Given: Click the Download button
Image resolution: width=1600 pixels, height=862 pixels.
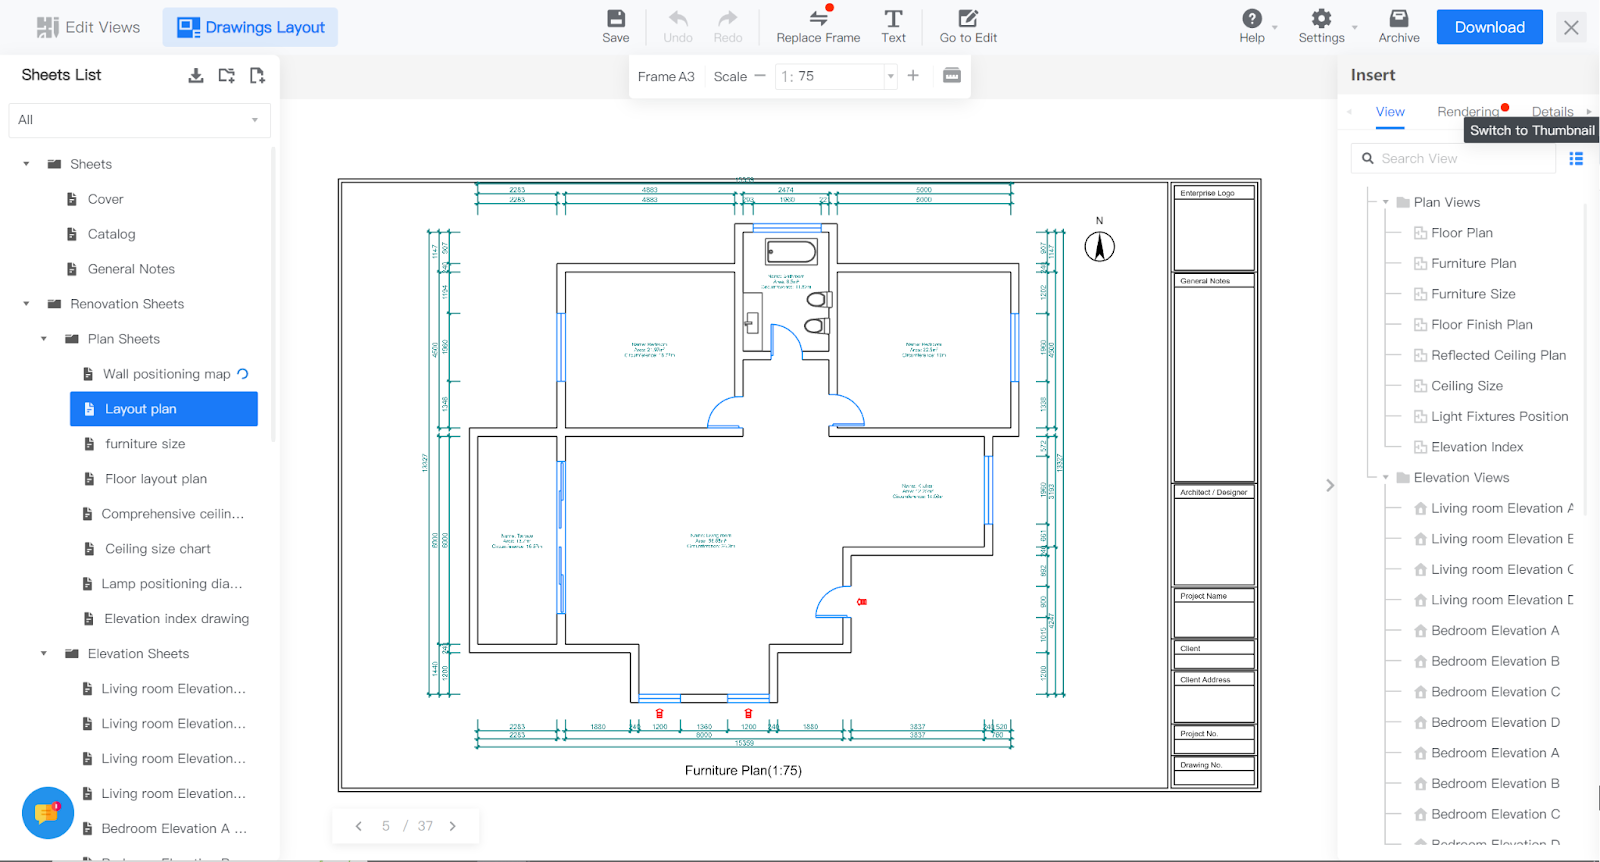Looking at the screenshot, I should (x=1489, y=27).
